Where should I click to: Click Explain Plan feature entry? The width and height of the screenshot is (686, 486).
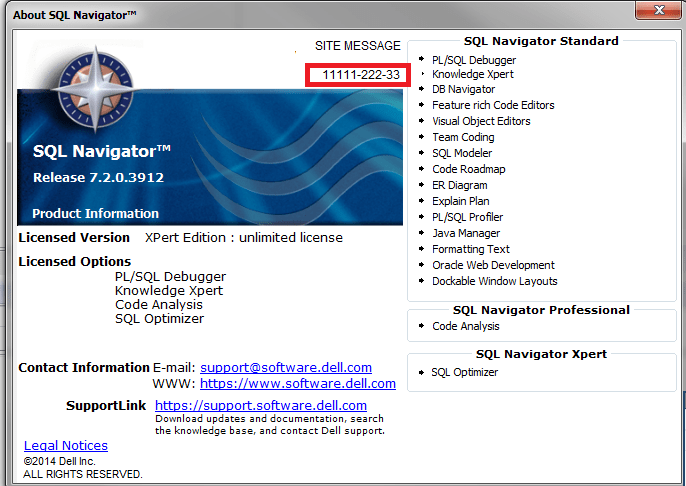461,201
